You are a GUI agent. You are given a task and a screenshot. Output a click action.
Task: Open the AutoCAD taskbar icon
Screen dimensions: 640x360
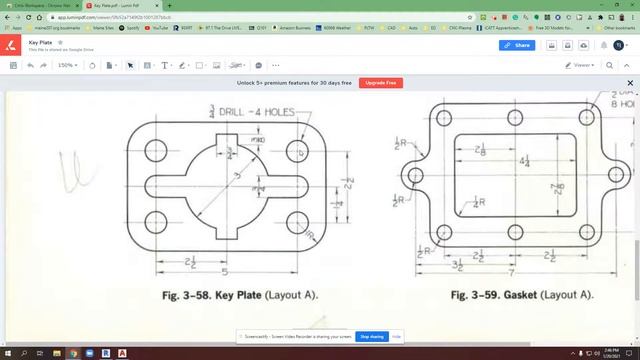click(122, 353)
